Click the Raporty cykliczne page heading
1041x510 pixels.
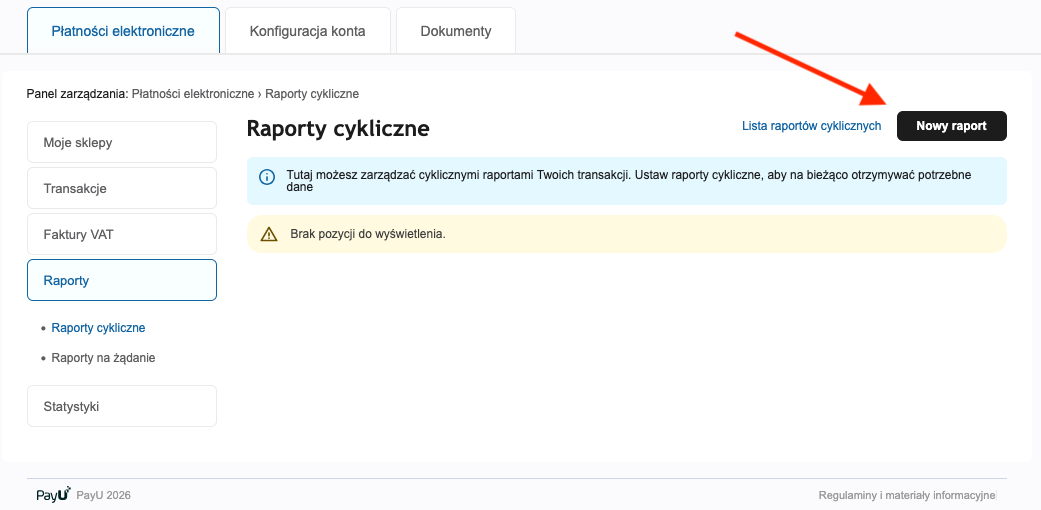(x=338, y=128)
